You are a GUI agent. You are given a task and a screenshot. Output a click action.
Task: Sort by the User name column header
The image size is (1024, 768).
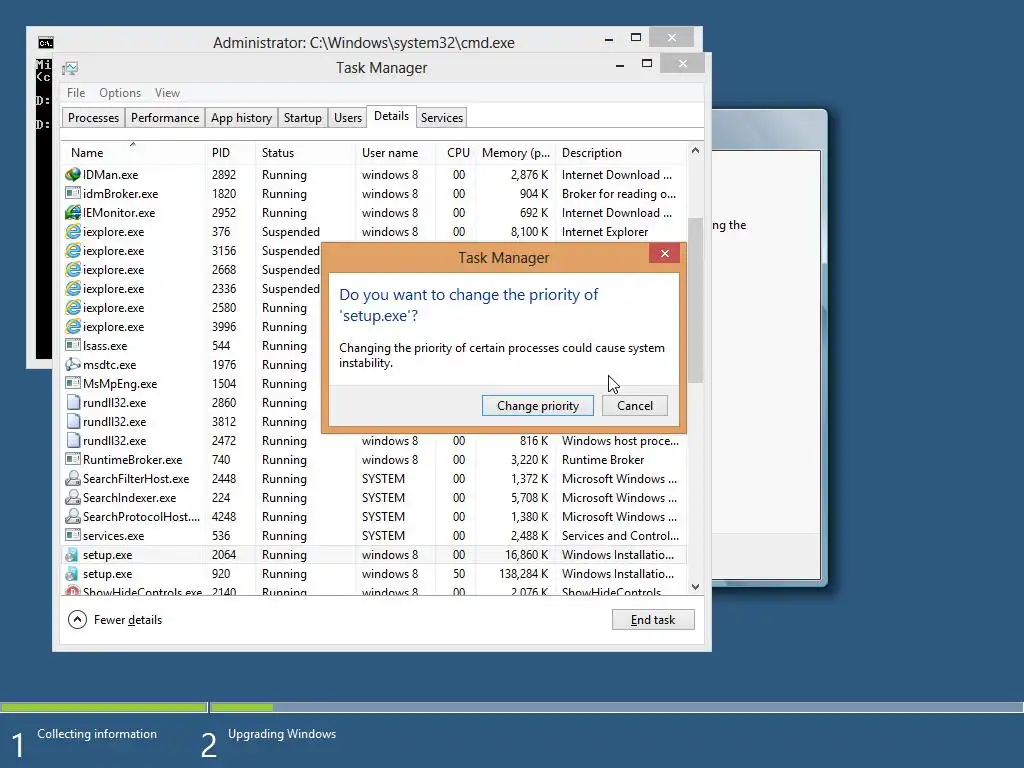click(x=395, y=153)
